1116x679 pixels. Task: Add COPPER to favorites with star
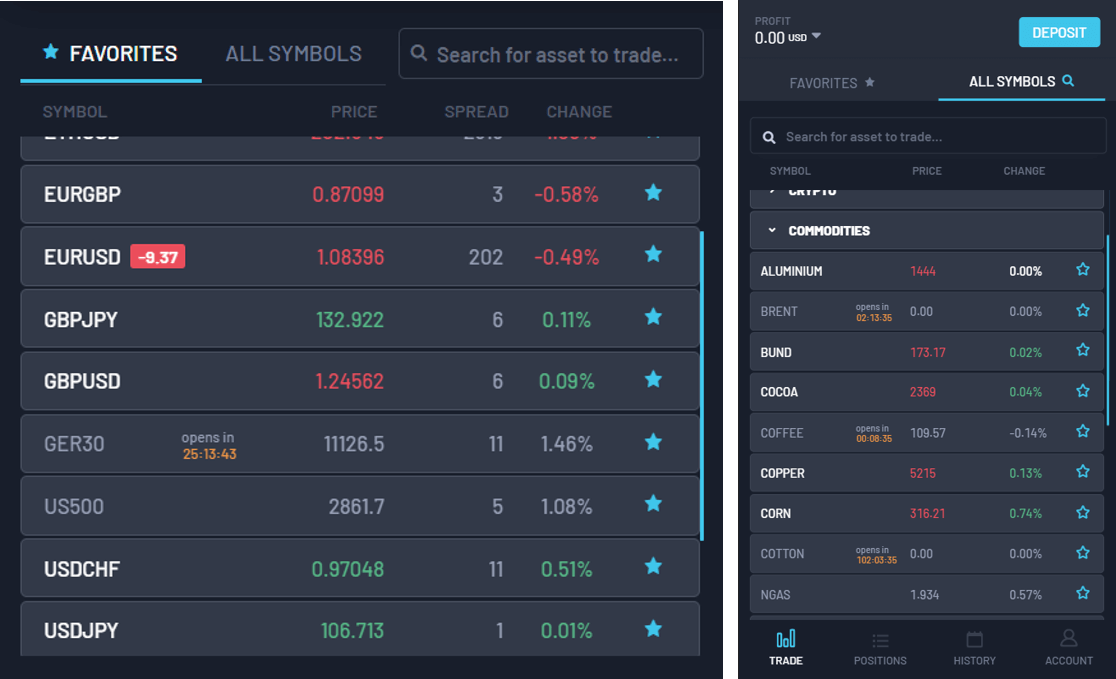pyautogui.click(x=1082, y=472)
